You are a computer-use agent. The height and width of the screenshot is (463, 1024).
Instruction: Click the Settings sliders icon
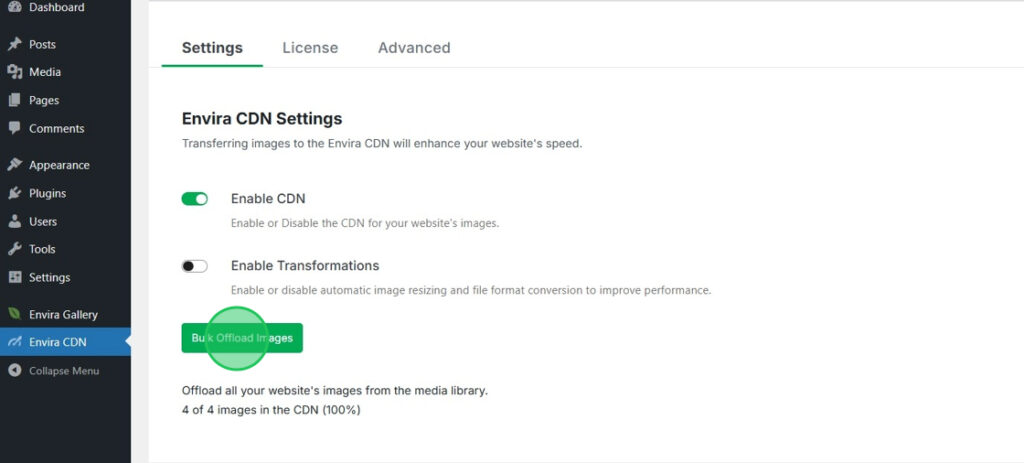(14, 277)
